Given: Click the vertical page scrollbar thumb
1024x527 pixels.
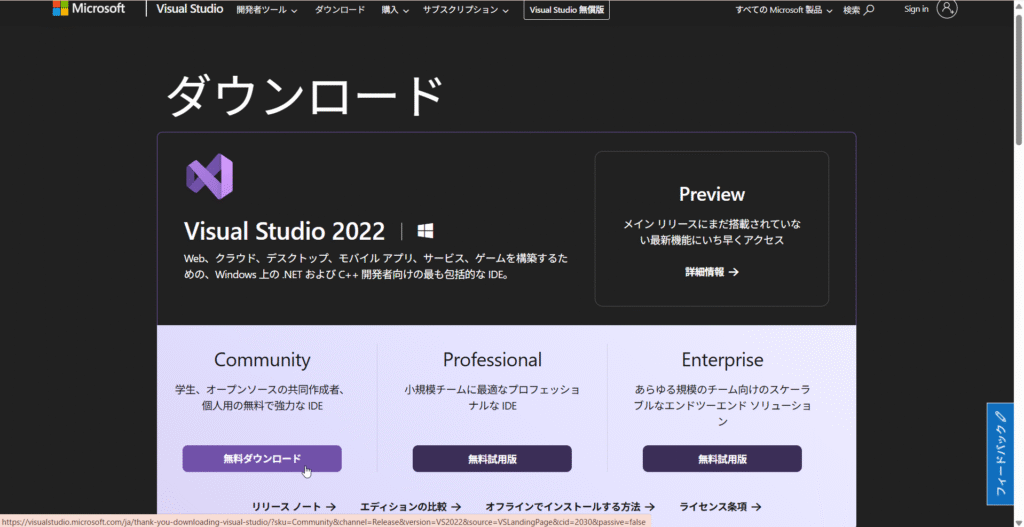Looking at the screenshot, I should click(x=1019, y=78).
